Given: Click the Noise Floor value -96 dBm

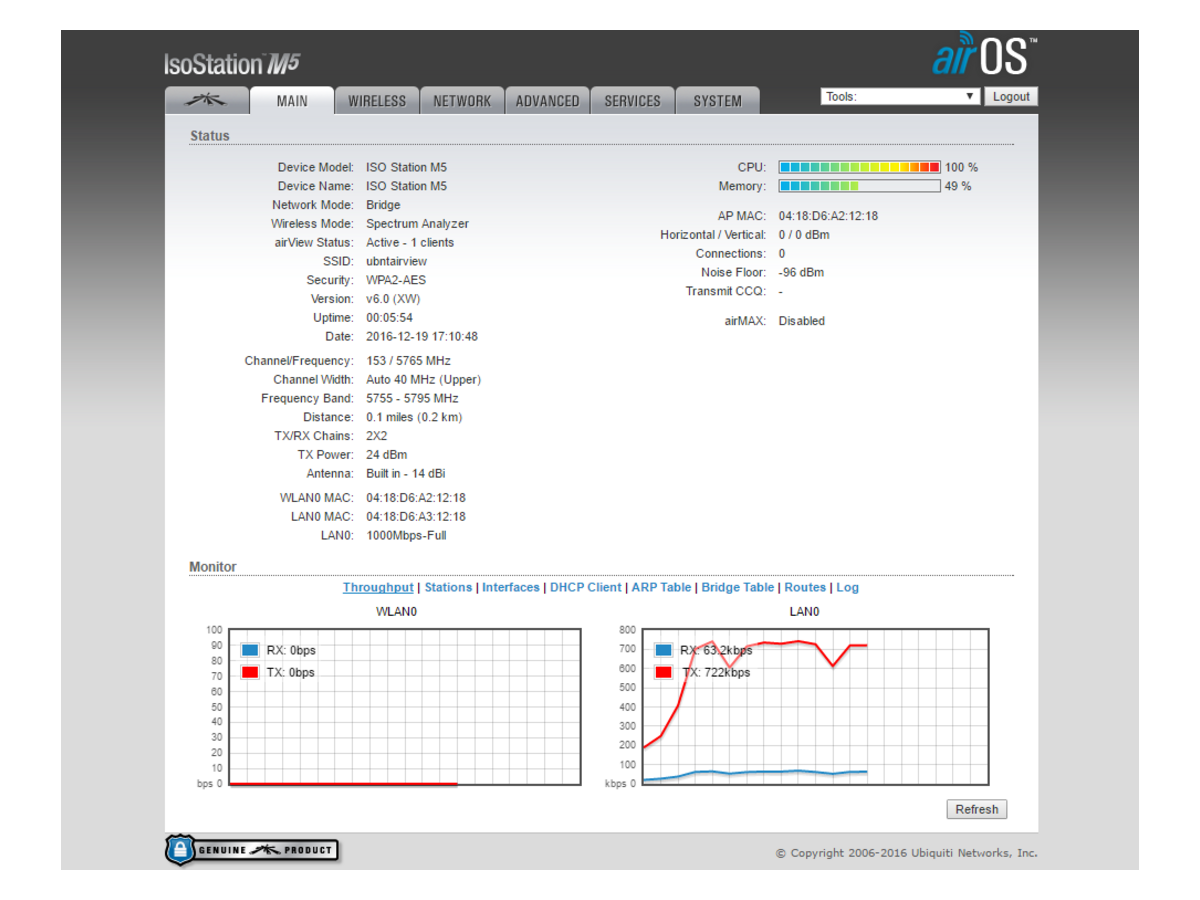Looking at the screenshot, I should (801, 273).
